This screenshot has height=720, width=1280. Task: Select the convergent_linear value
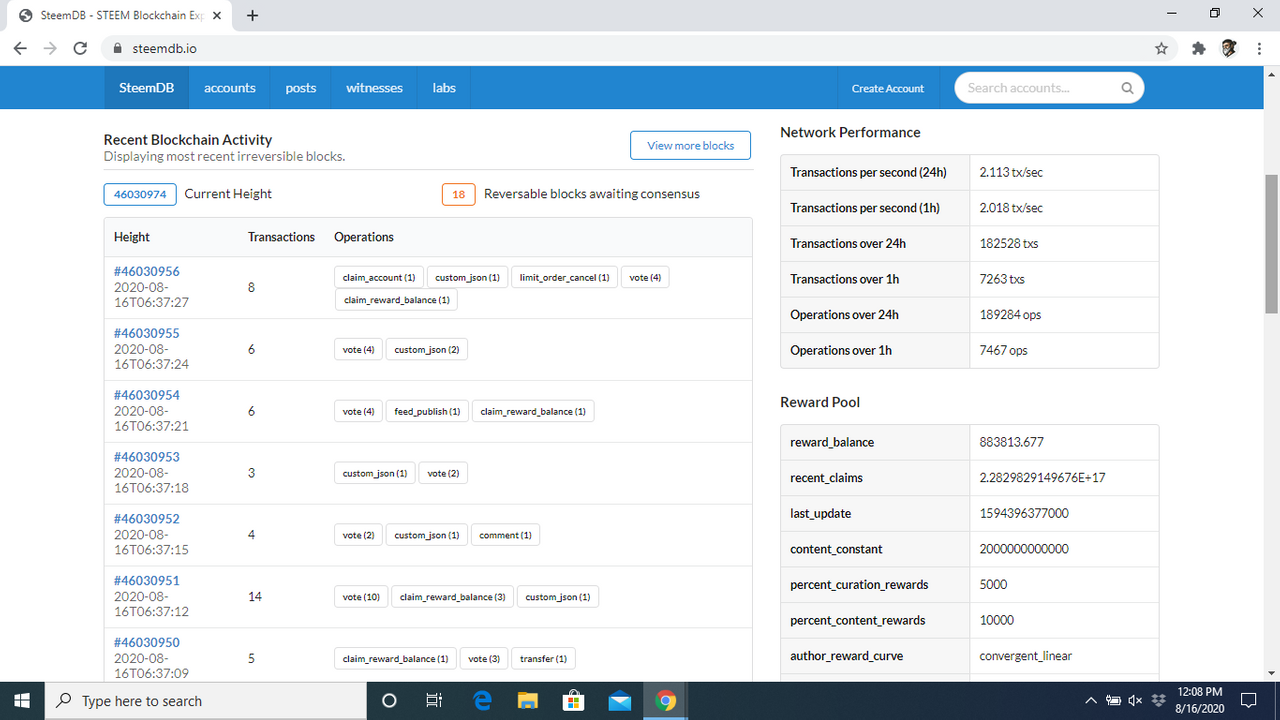click(x=1026, y=656)
